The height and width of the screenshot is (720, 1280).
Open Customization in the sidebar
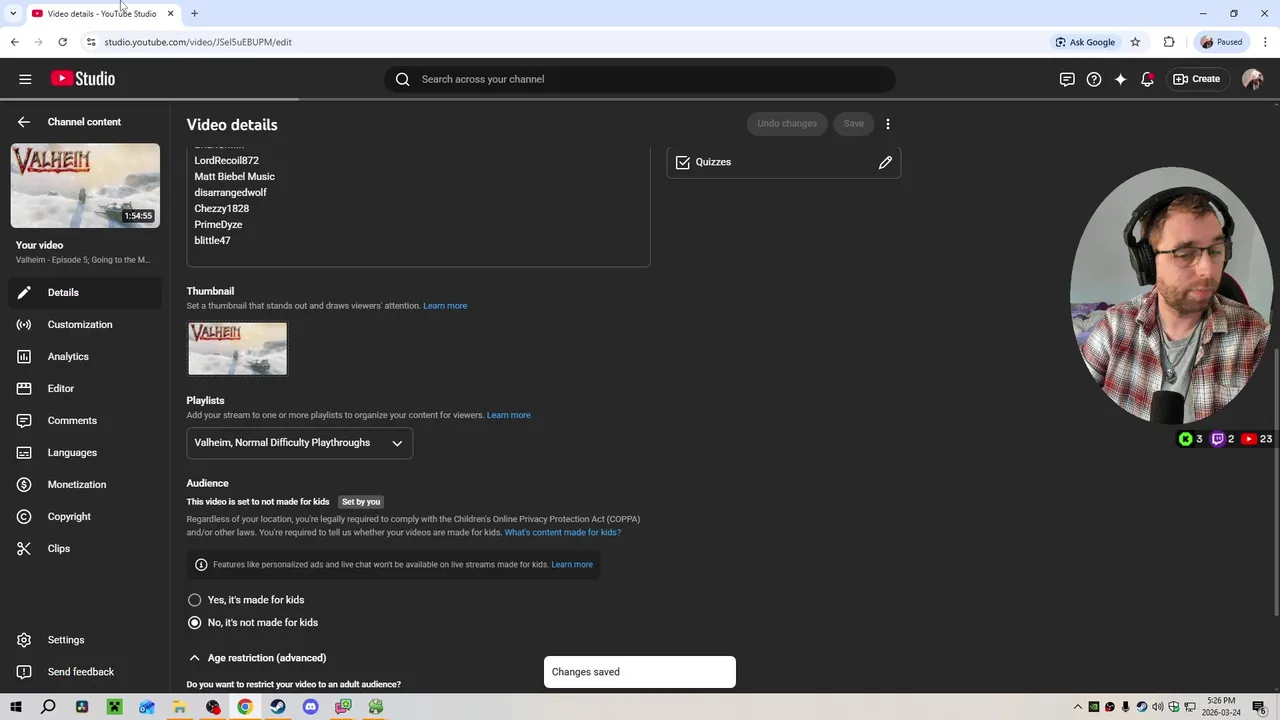(85, 324)
